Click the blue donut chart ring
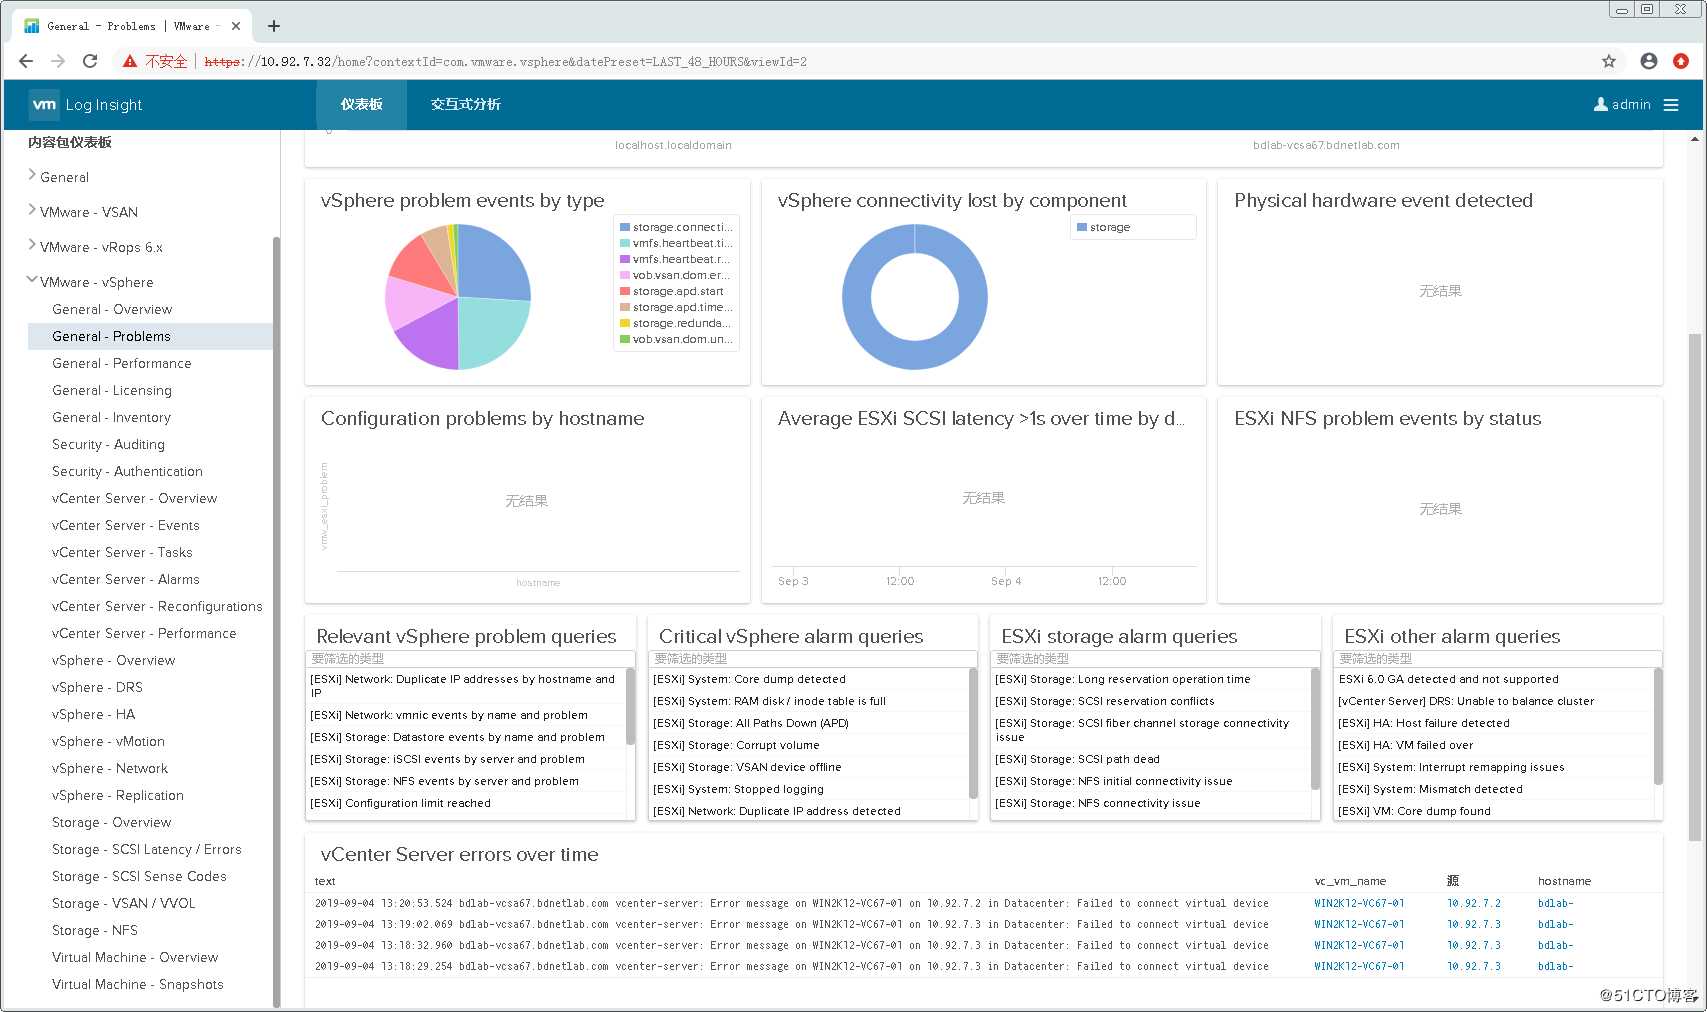The height and width of the screenshot is (1012, 1707). [x=856, y=297]
